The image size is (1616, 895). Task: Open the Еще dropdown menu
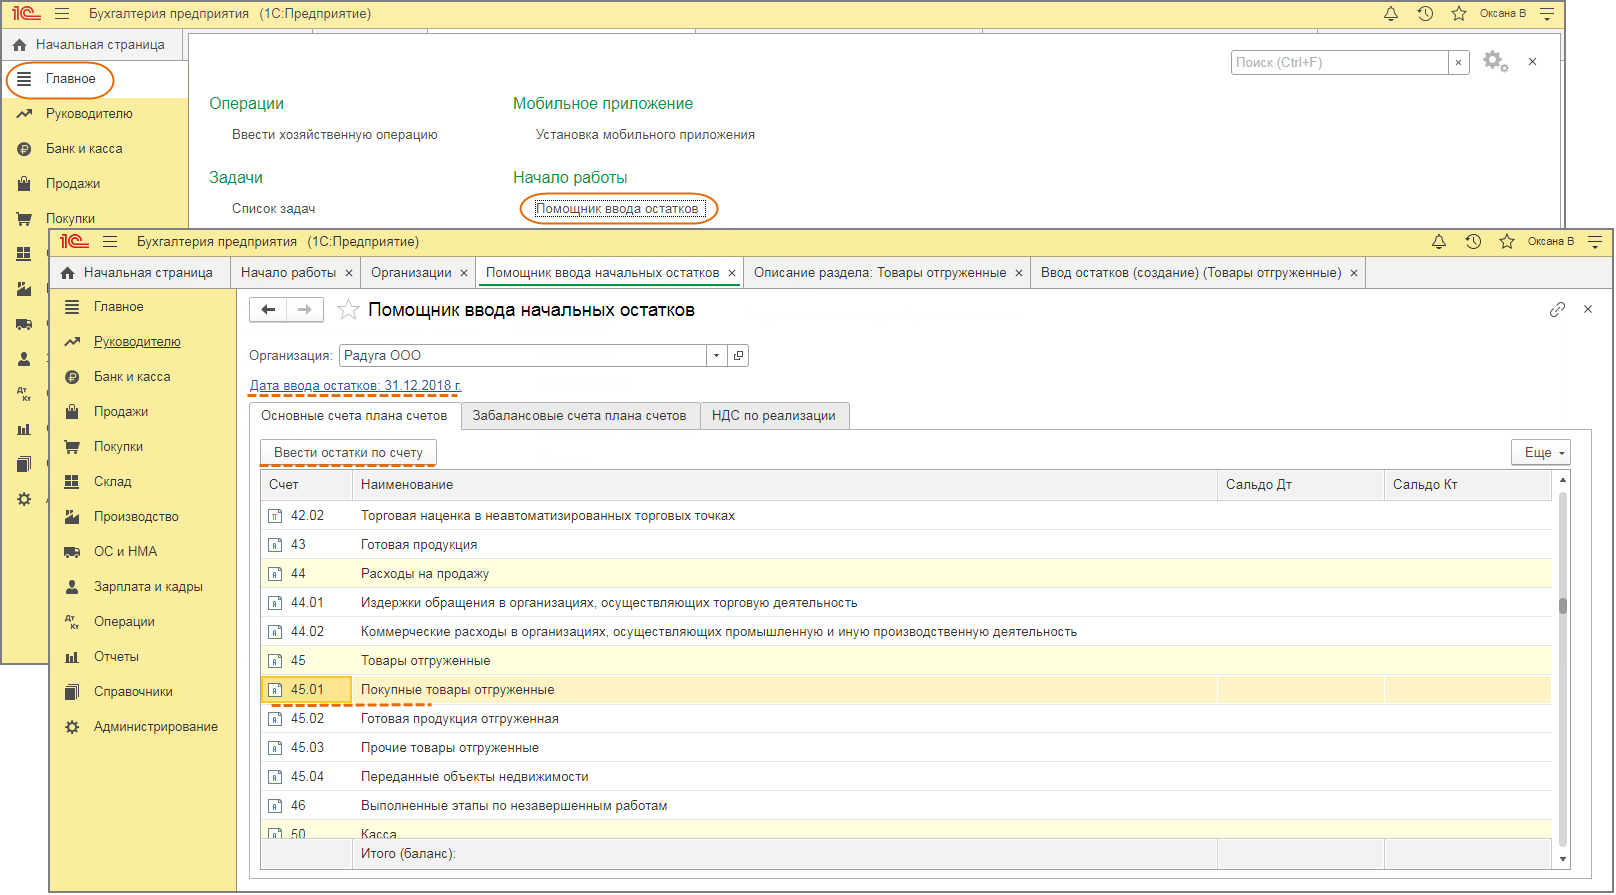1541,453
